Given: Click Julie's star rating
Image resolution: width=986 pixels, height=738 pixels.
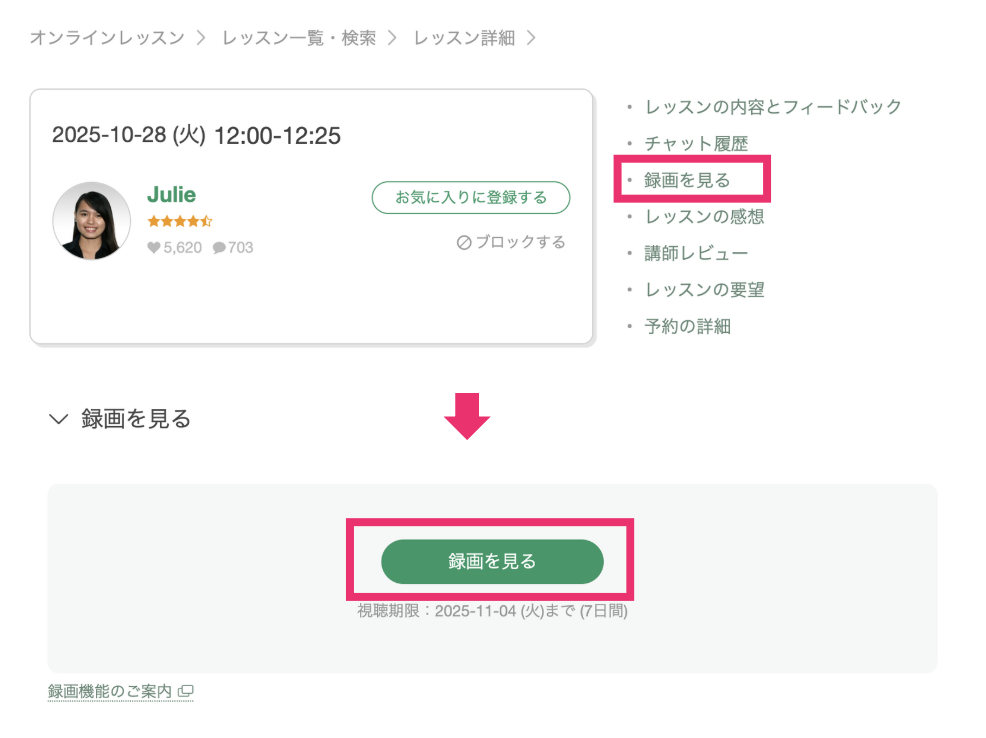Looking at the screenshot, I should (x=179, y=221).
